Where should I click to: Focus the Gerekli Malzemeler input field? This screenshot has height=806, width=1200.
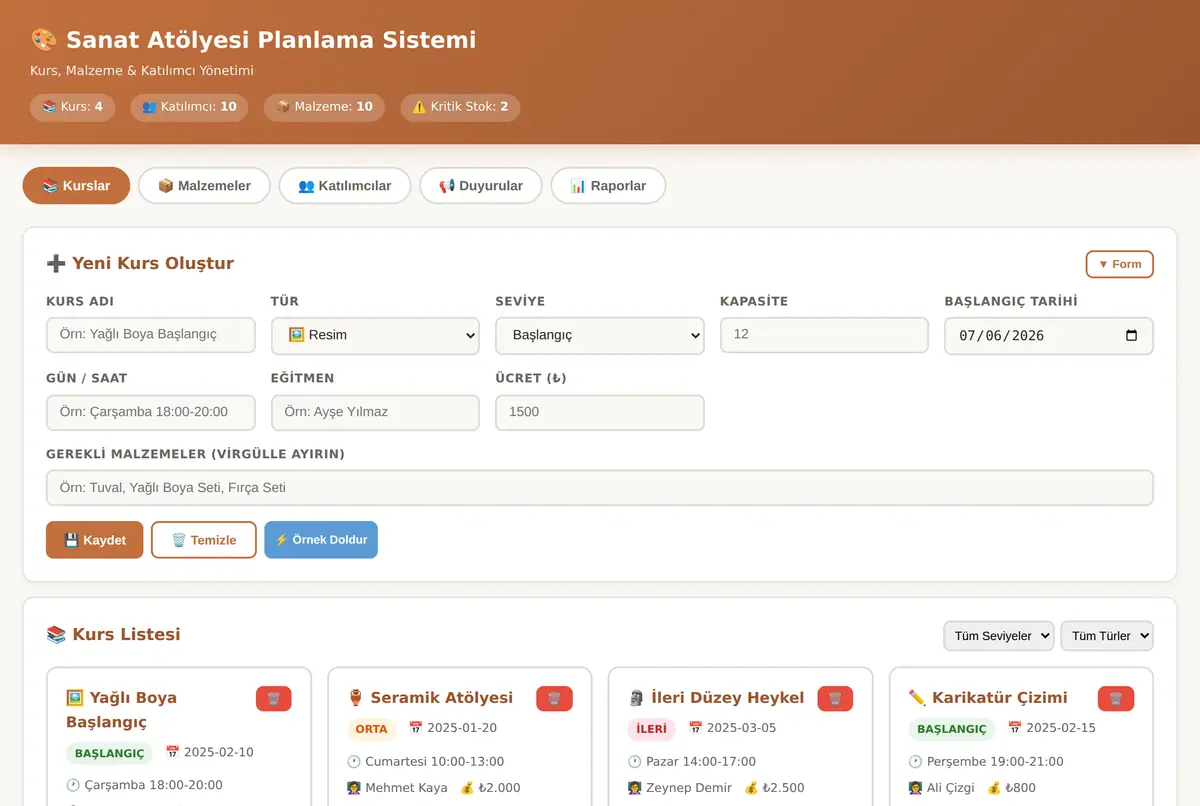pos(600,488)
